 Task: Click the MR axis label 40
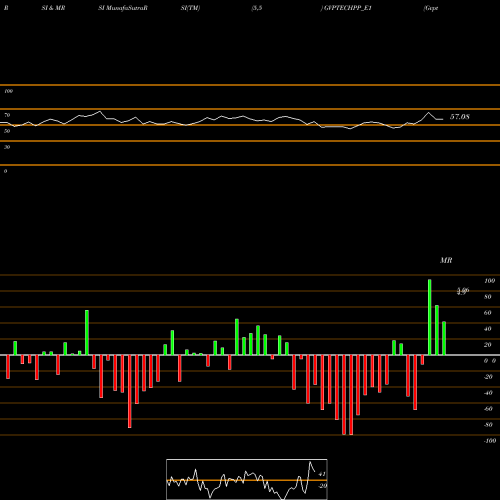tap(488, 329)
